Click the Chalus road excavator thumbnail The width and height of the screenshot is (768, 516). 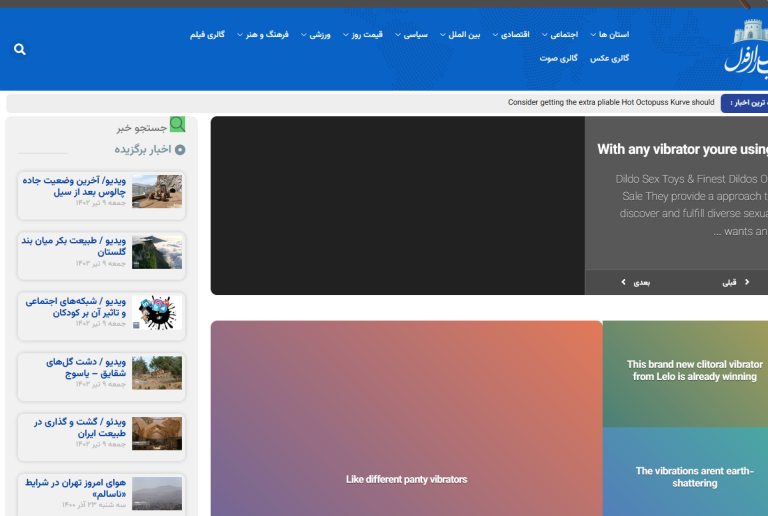[157, 191]
